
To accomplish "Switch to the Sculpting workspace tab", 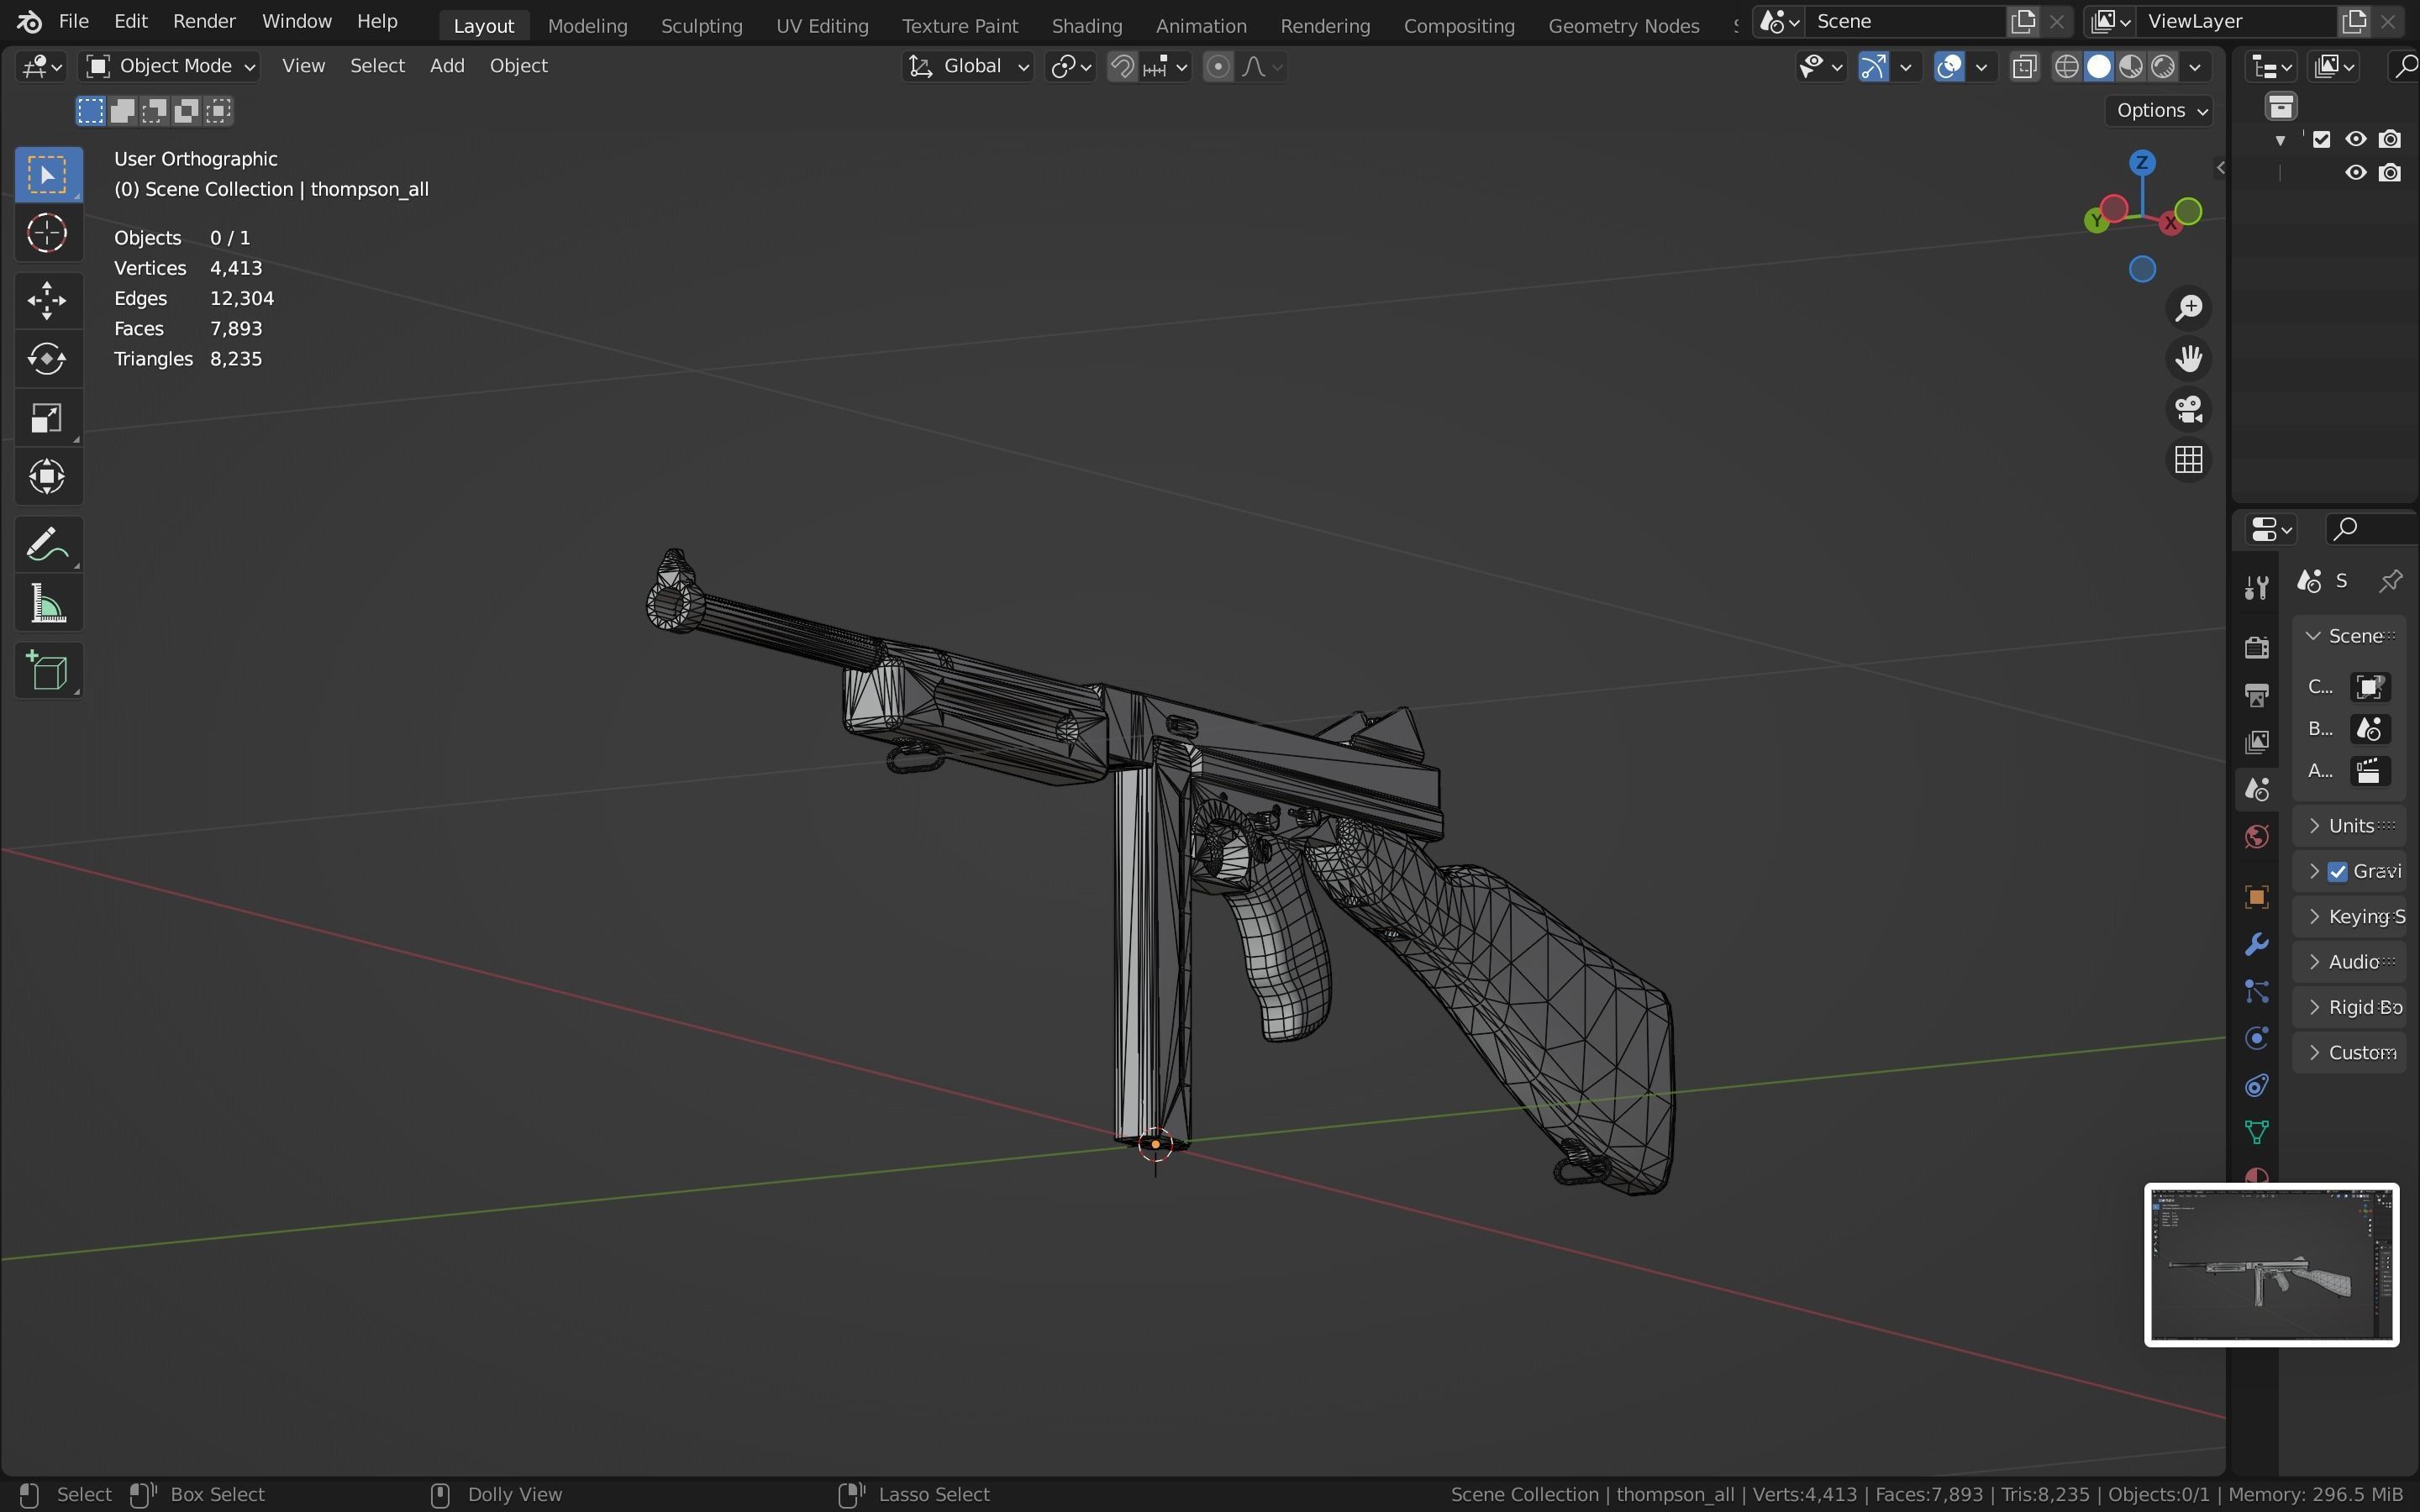I will point(701,25).
